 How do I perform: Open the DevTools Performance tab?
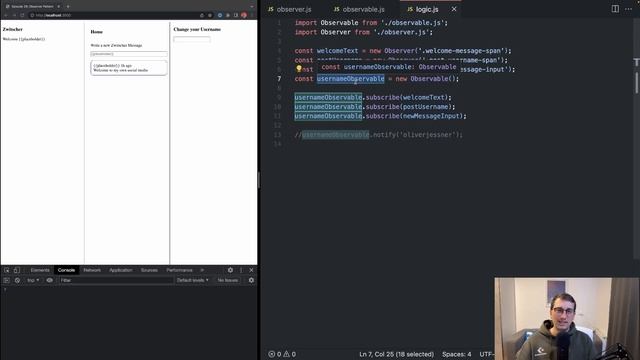[179, 270]
